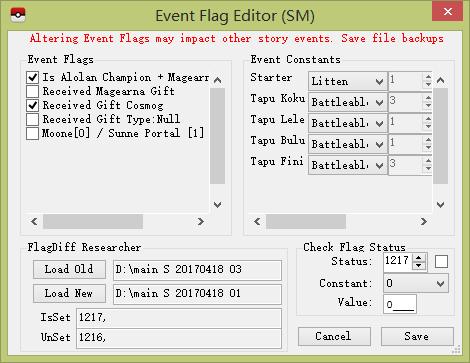Click Event Constants horizontal scroll right arrow

[x=424, y=221]
